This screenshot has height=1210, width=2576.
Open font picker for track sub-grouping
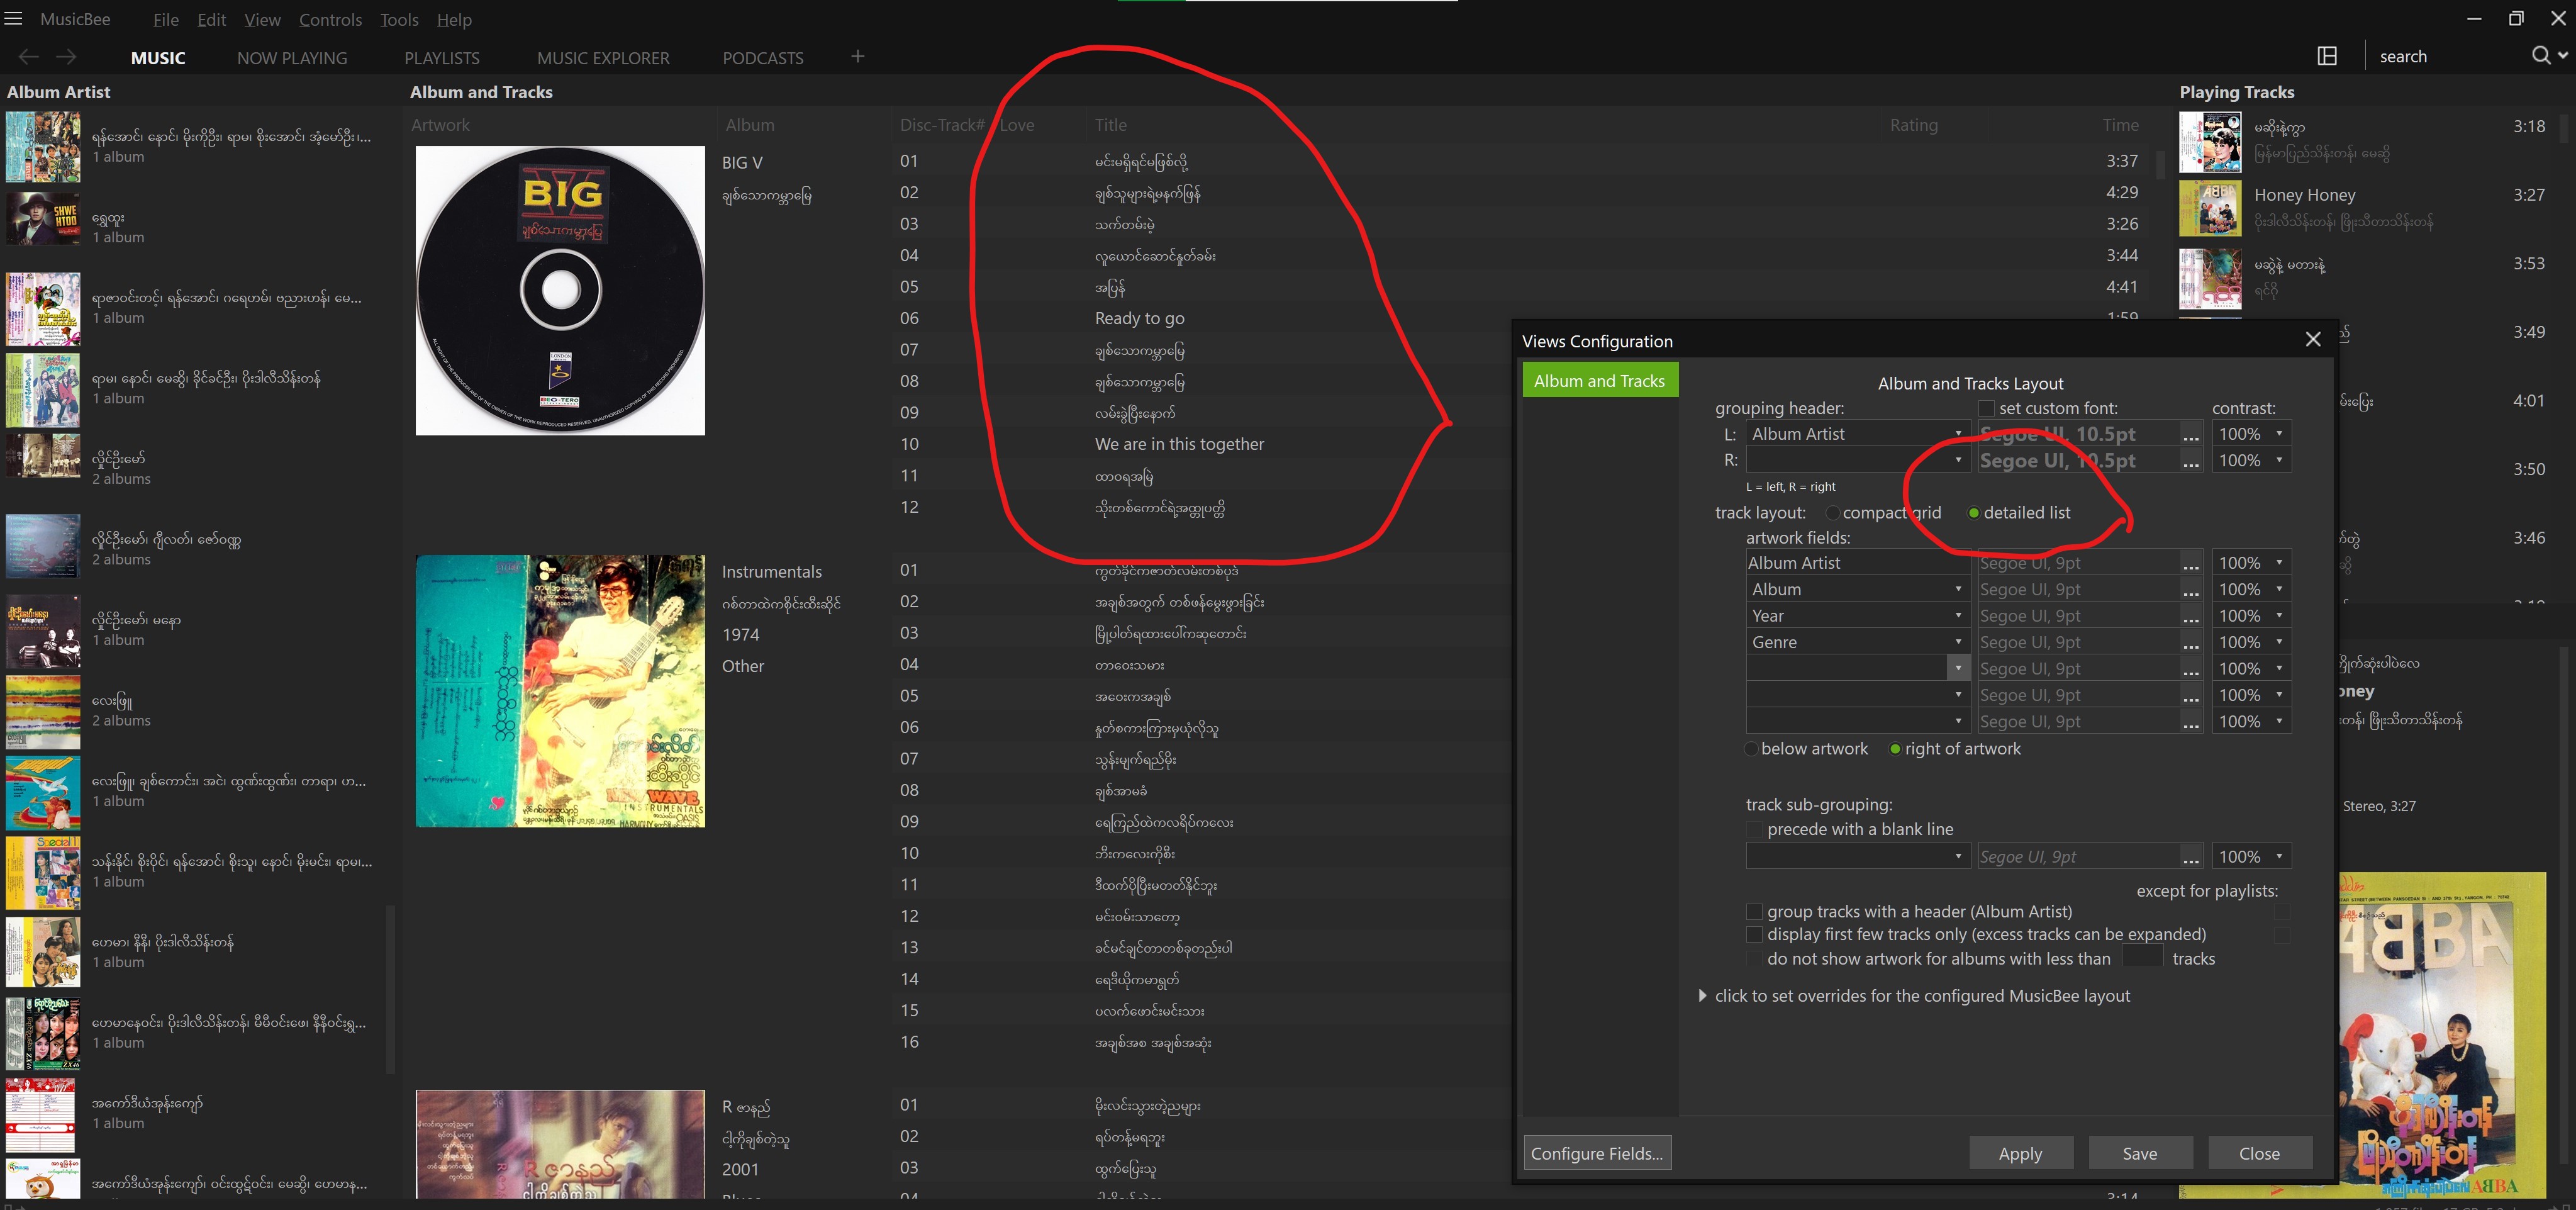tap(2190, 857)
